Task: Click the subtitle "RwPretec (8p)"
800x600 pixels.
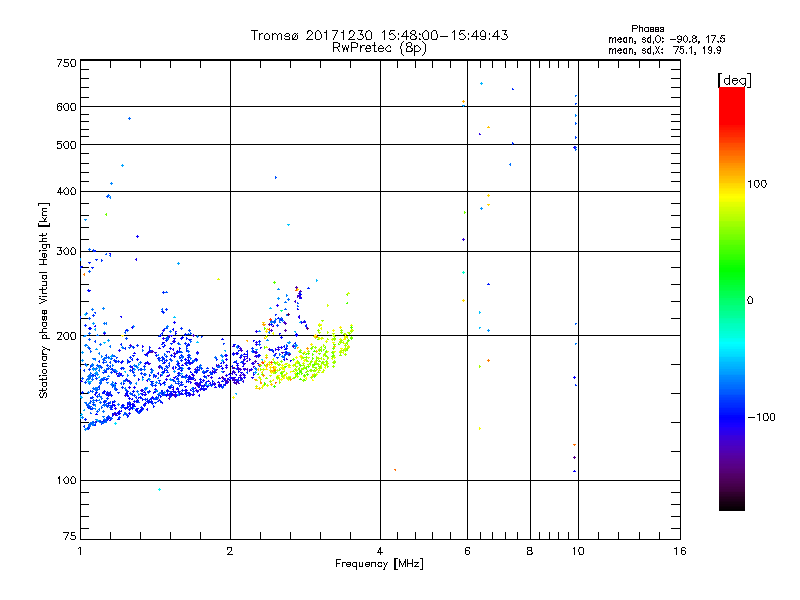Action: click(379, 48)
